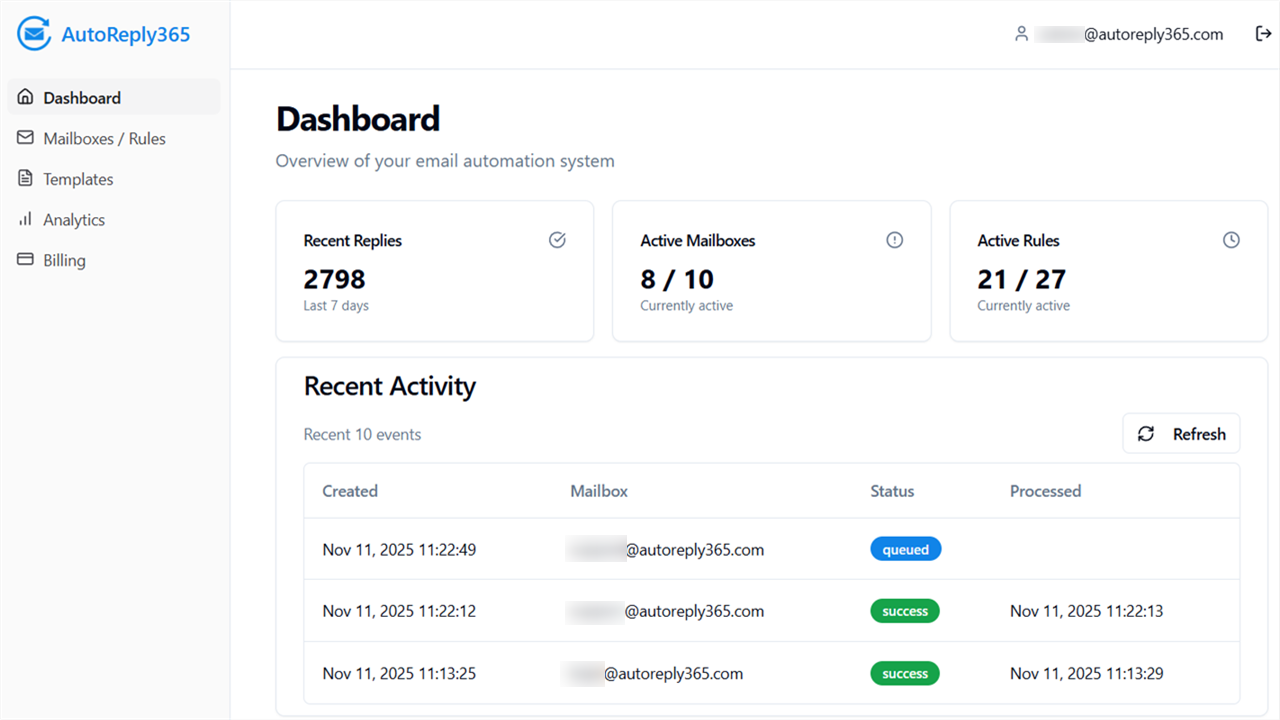Click the Created column header
1280x720 pixels.
tap(350, 491)
